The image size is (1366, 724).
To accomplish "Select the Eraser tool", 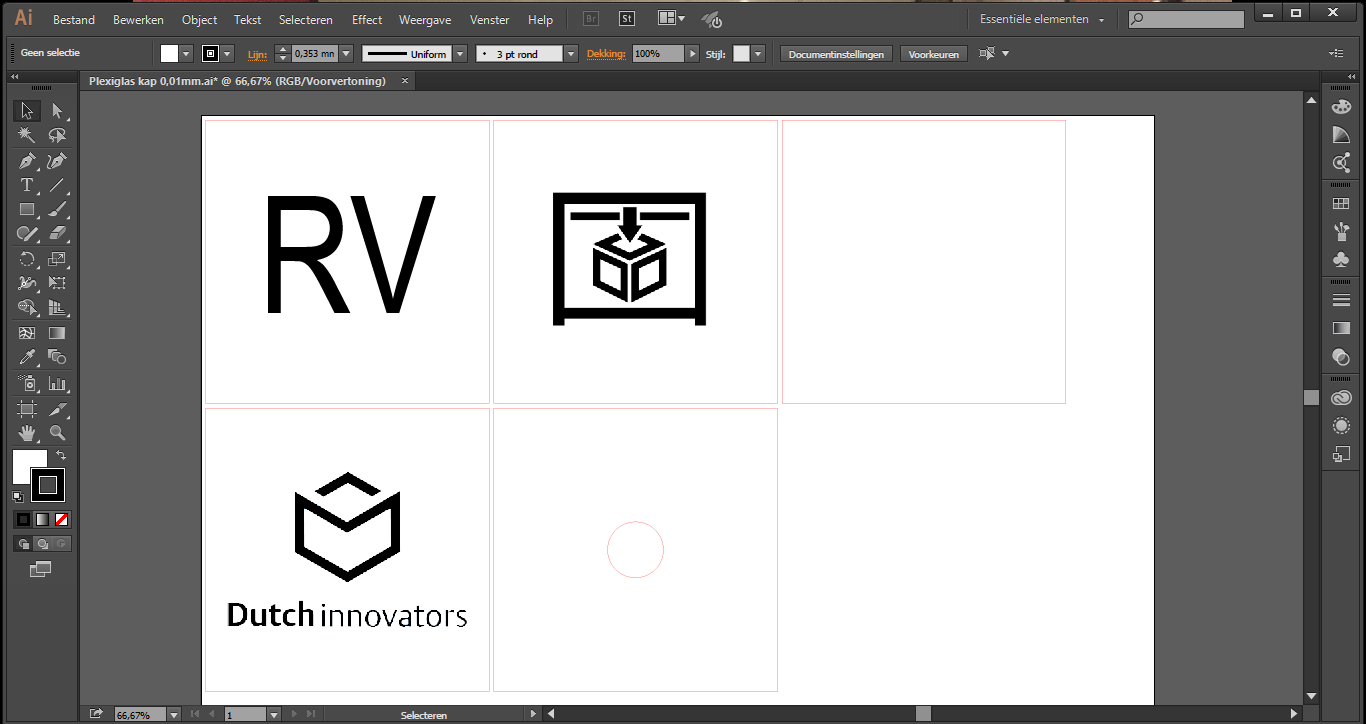I will (x=57, y=234).
